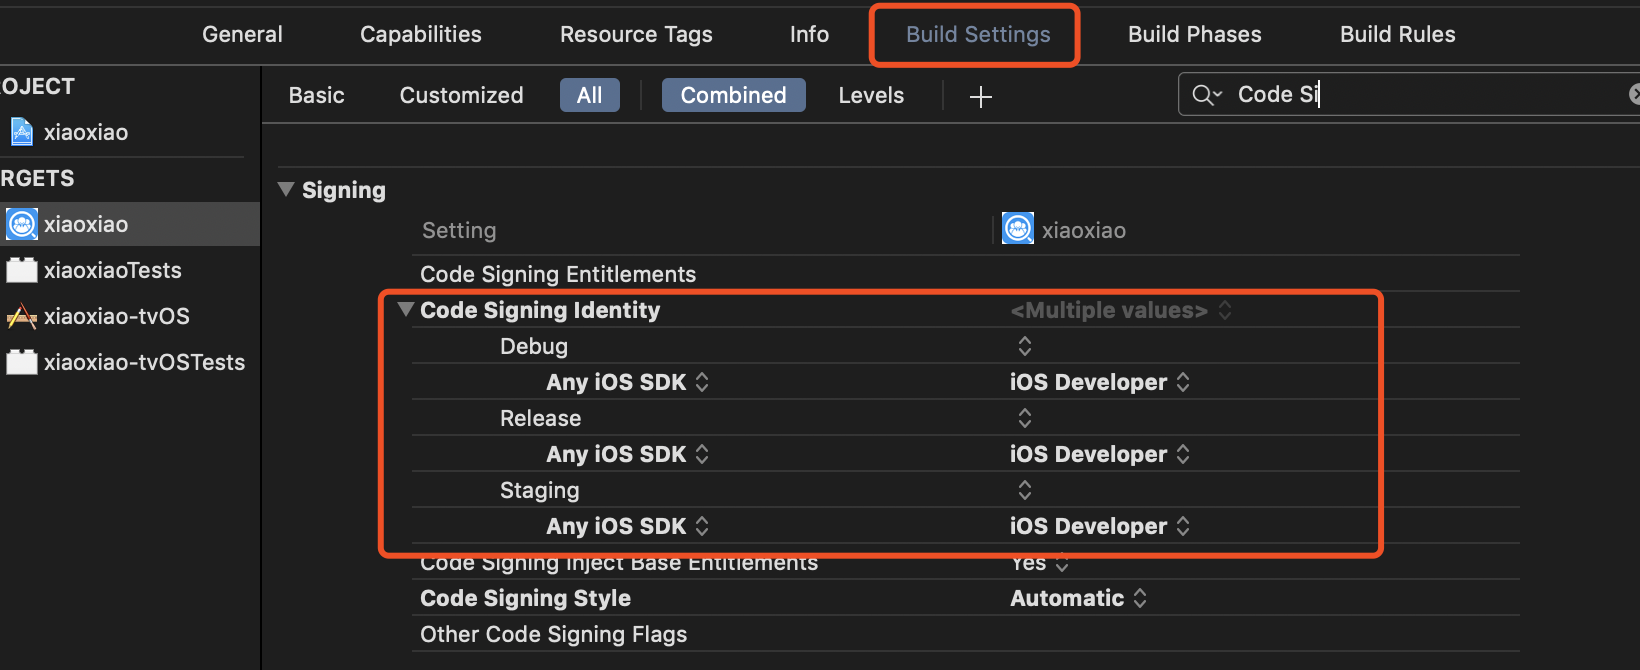Click the xiaoxiao target app icon in the sidebar
This screenshot has height=670, width=1640.
[x=21, y=224]
